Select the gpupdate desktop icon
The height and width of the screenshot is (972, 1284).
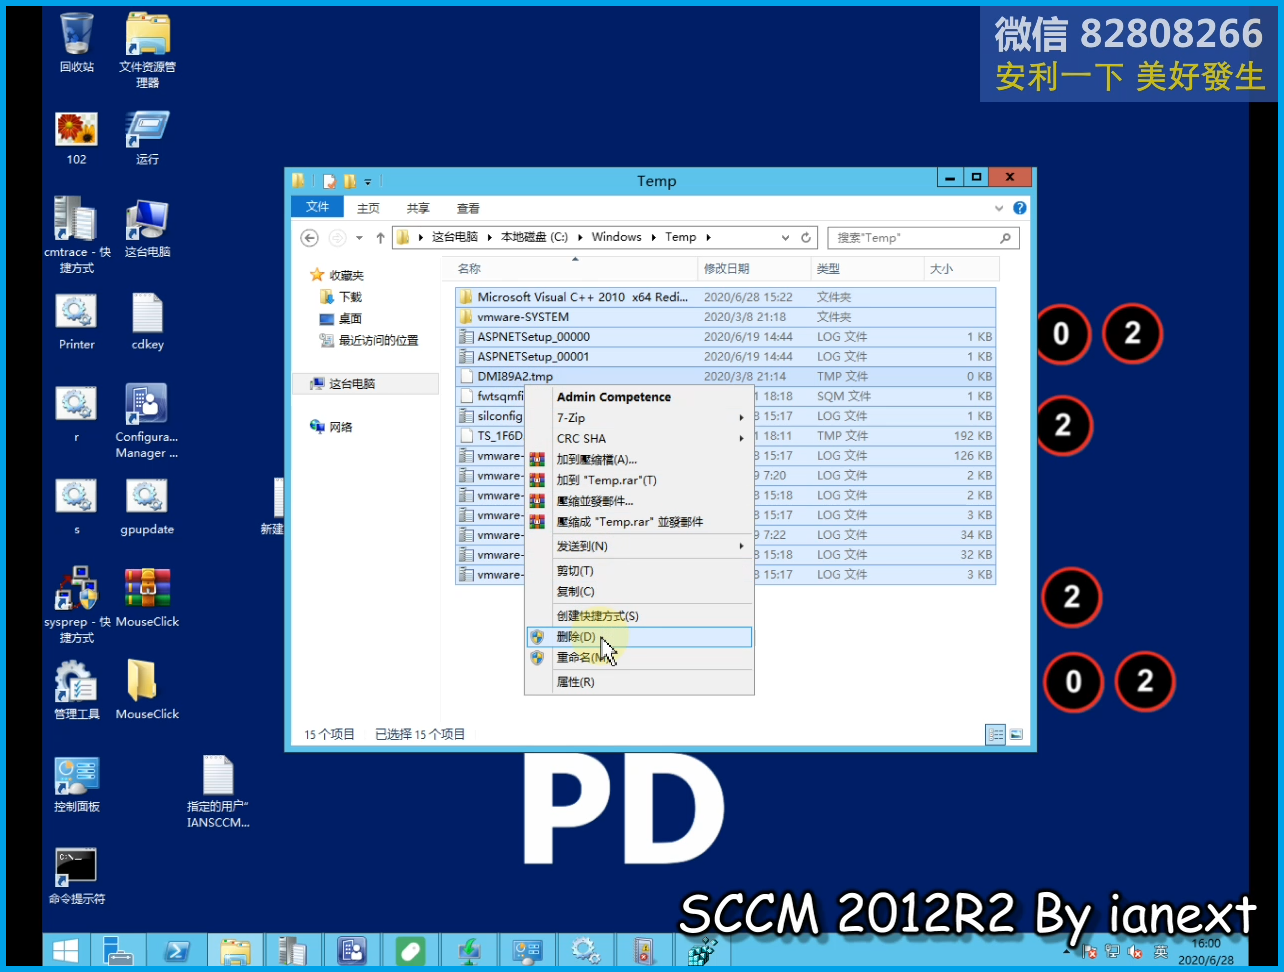coord(147,508)
